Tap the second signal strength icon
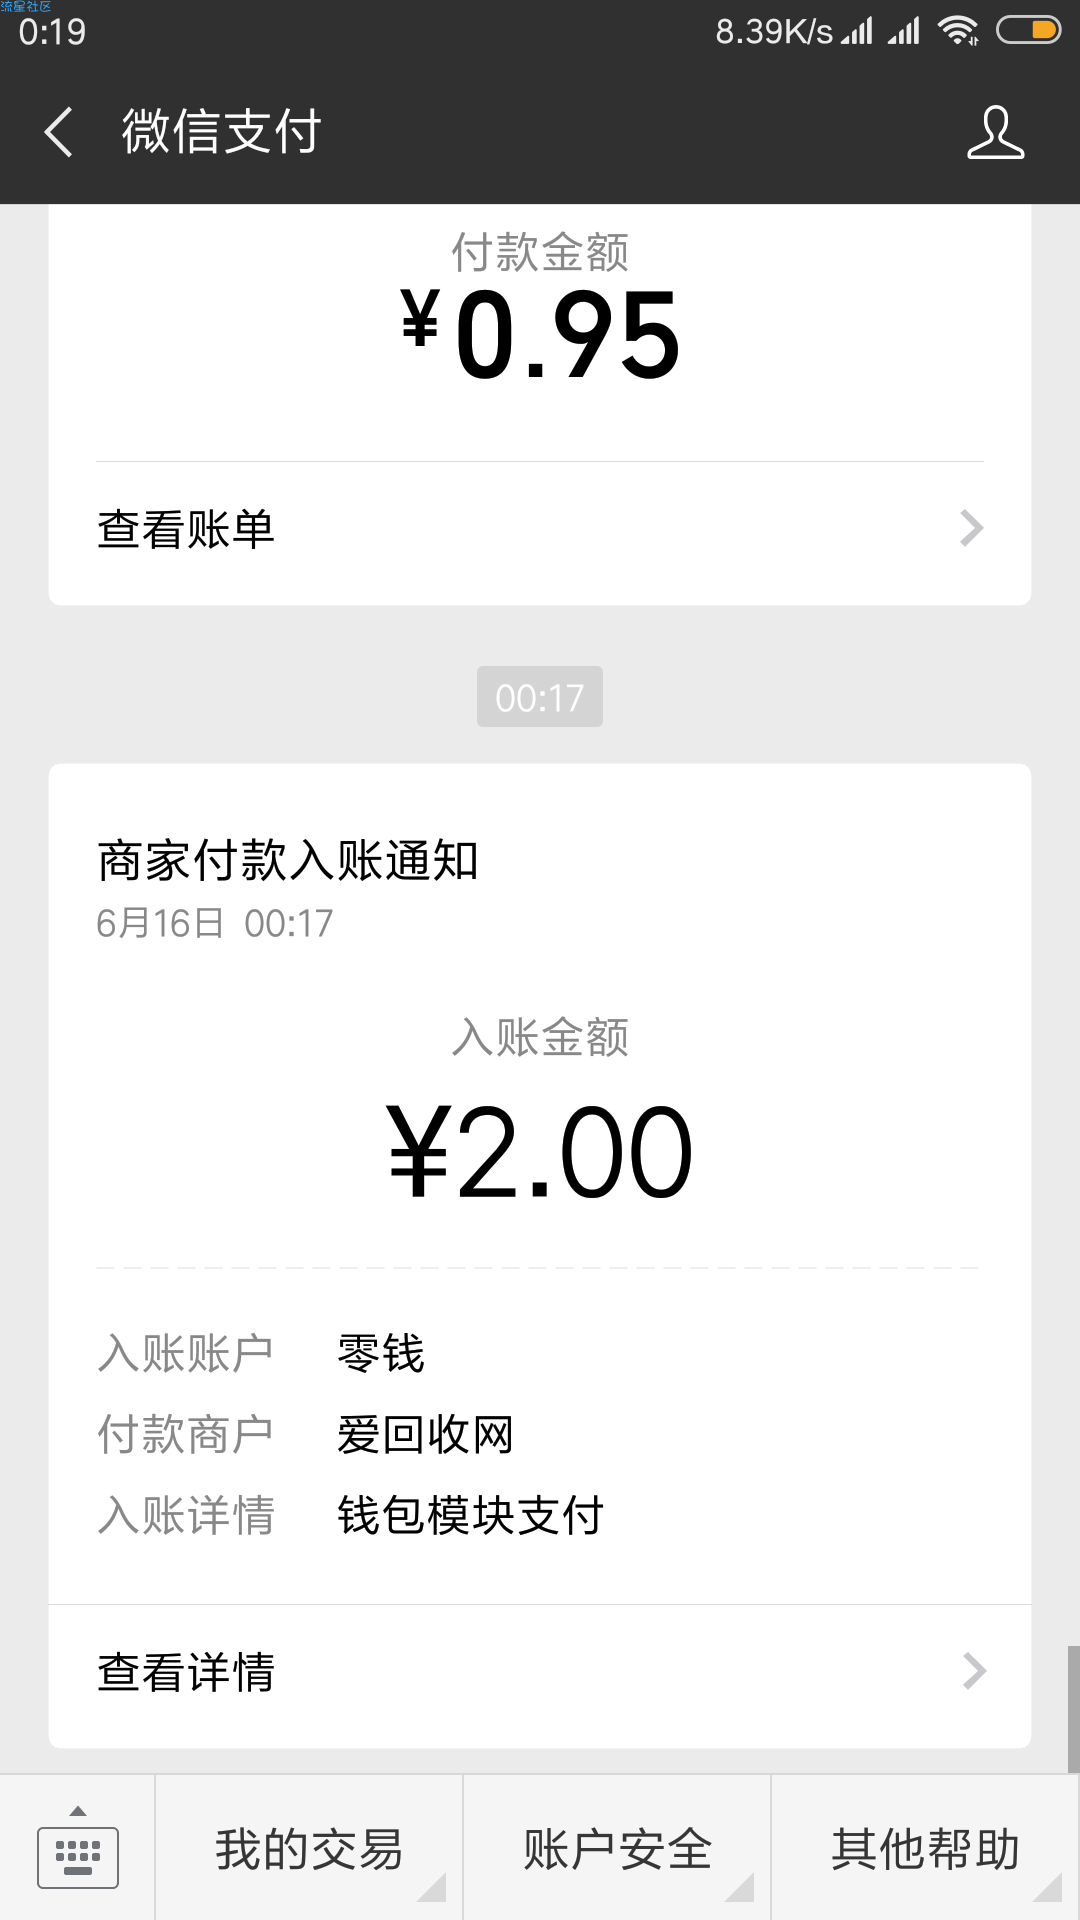The width and height of the screenshot is (1080, 1920). click(x=904, y=31)
